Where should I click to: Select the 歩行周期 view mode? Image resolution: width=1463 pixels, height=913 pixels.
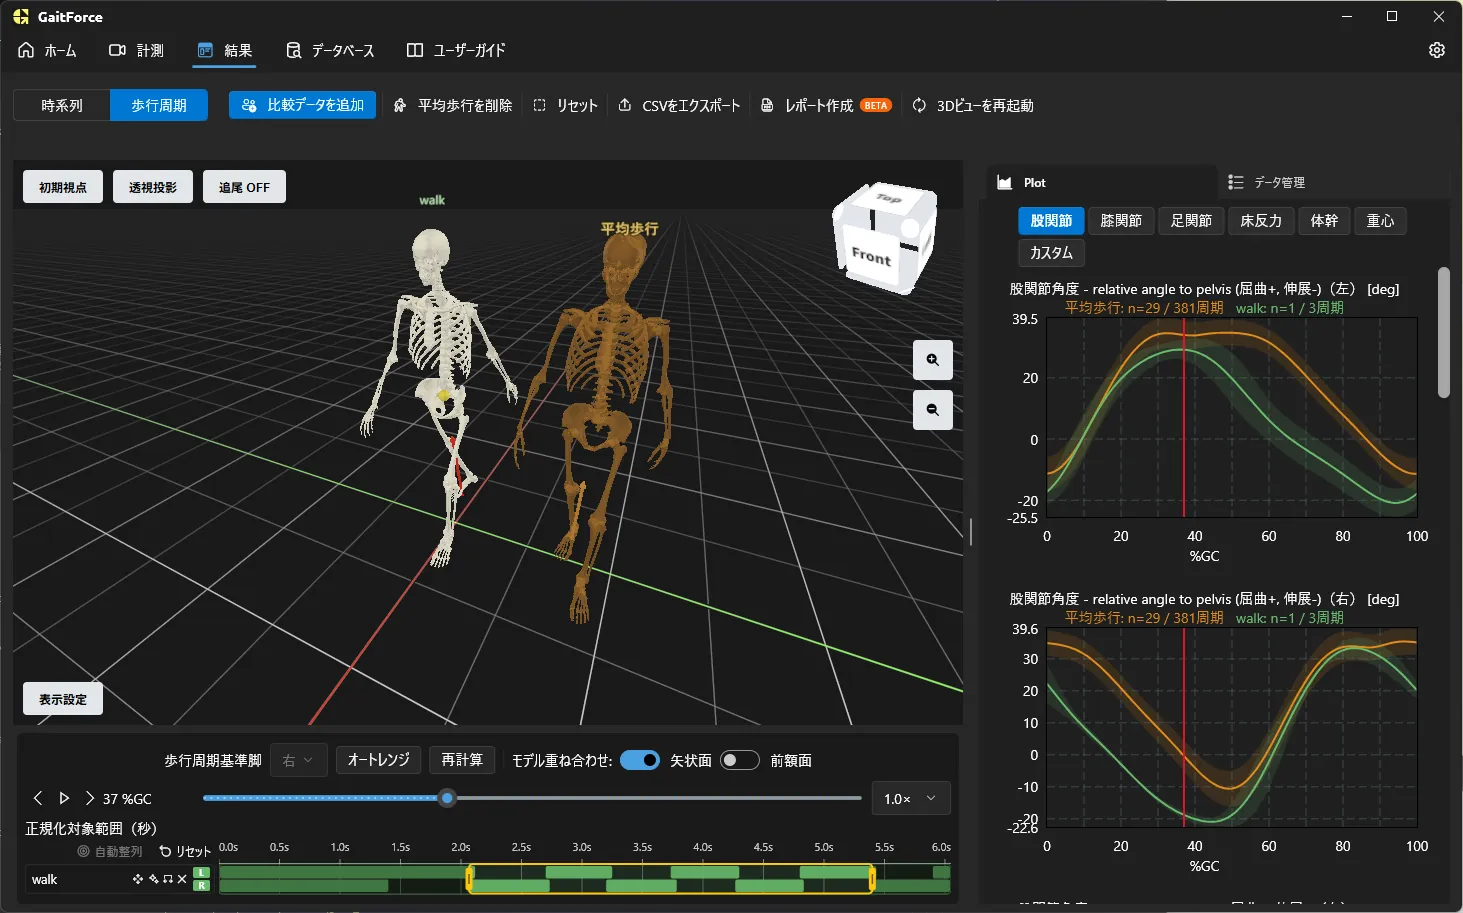coord(159,105)
